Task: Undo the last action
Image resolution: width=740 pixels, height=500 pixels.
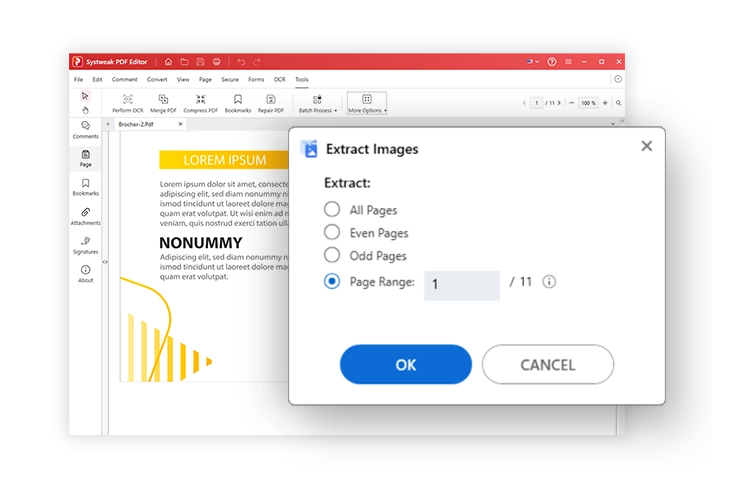Action: click(x=241, y=62)
